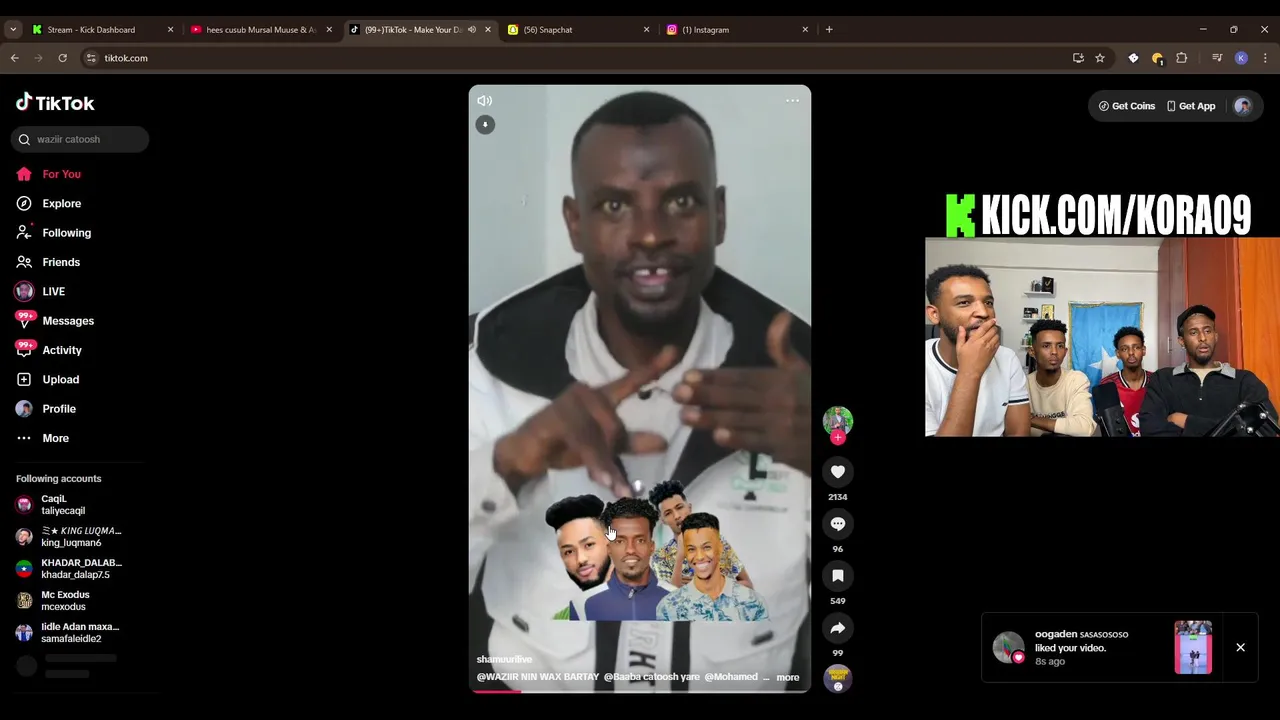Open Chrome's three-dot menu
The height and width of the screenshot is (720, 1280).
pos(1265,58)
